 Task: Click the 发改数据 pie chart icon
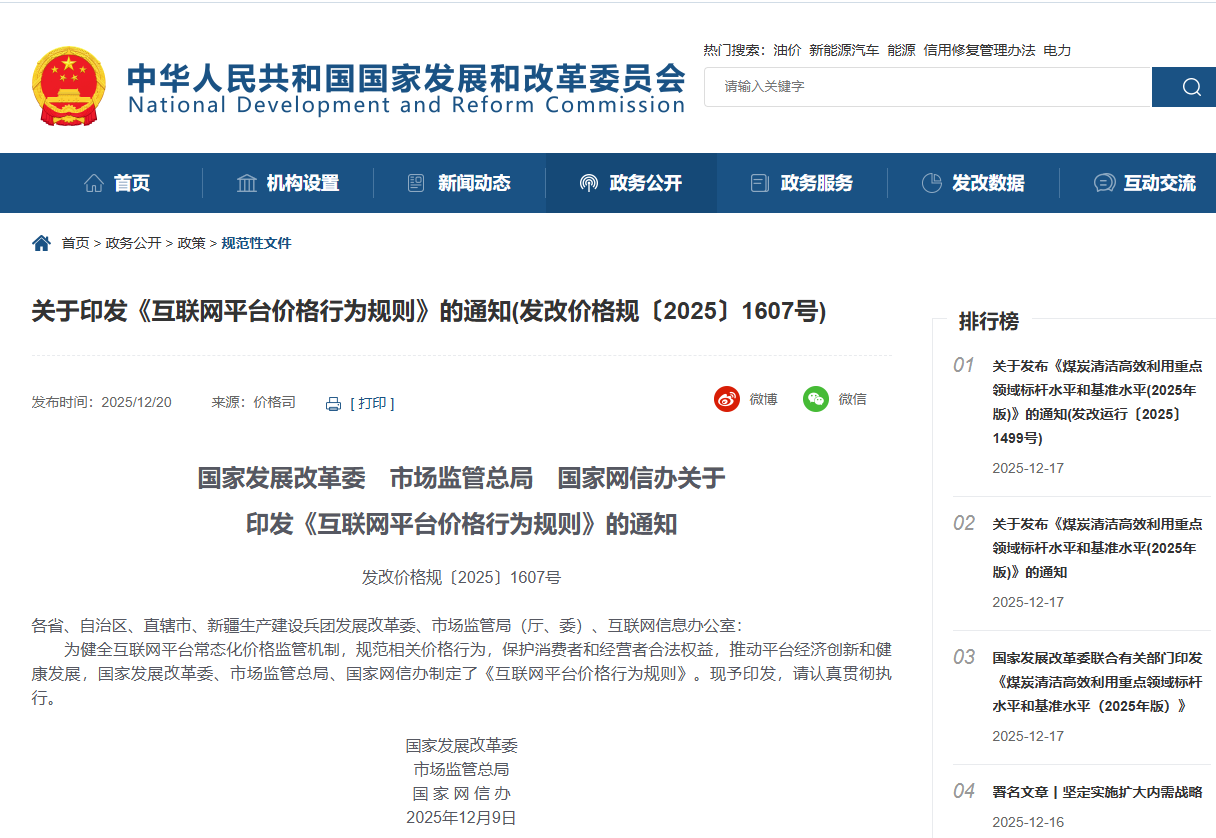pos(931,183)
